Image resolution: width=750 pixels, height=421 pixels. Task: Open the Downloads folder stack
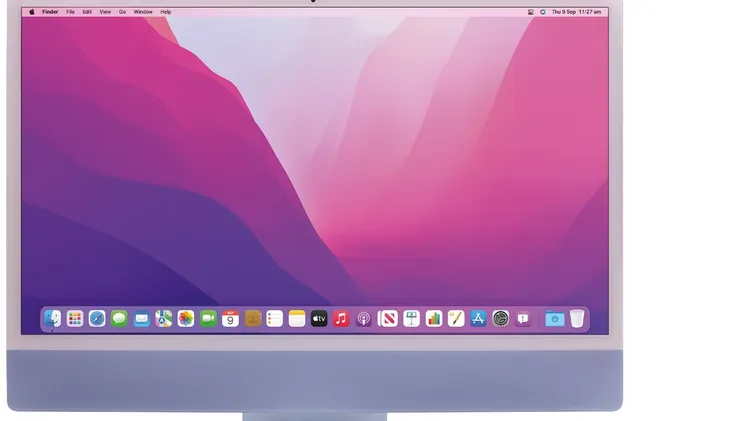[555, 318]
